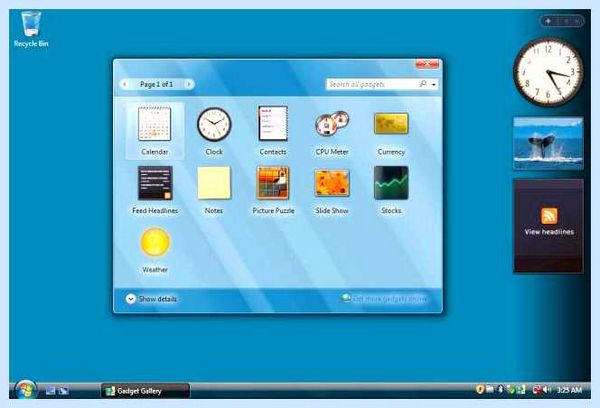The height and width of the screenshot is (408, 600).
Task: Click the Show details label text
Action: pyautogui.click(x=158, y=299)
